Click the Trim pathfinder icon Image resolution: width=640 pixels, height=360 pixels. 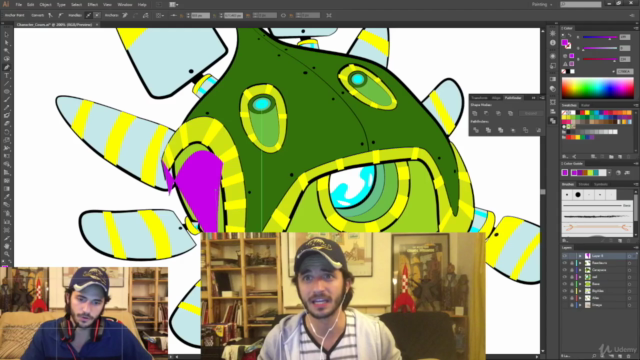coord(488,130)
